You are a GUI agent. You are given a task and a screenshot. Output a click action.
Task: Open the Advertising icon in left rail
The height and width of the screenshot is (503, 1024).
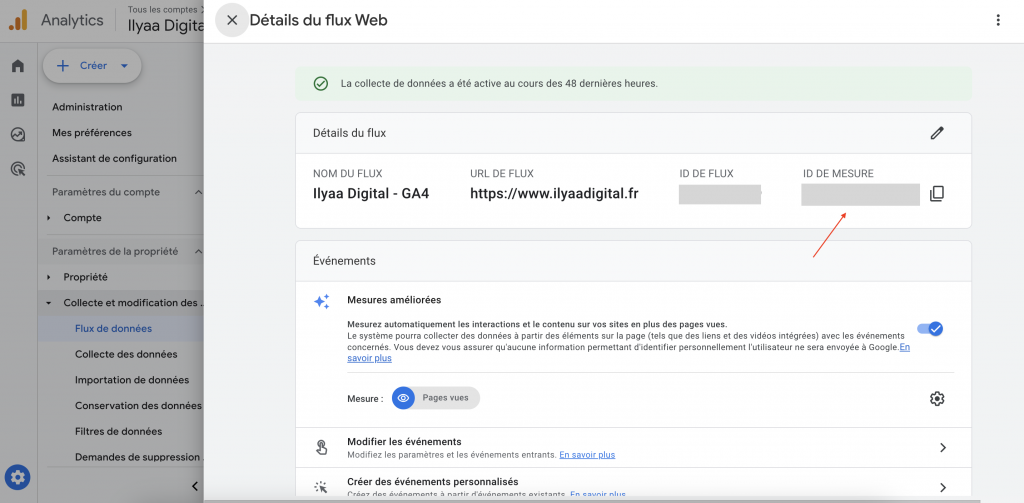point(18,169)
